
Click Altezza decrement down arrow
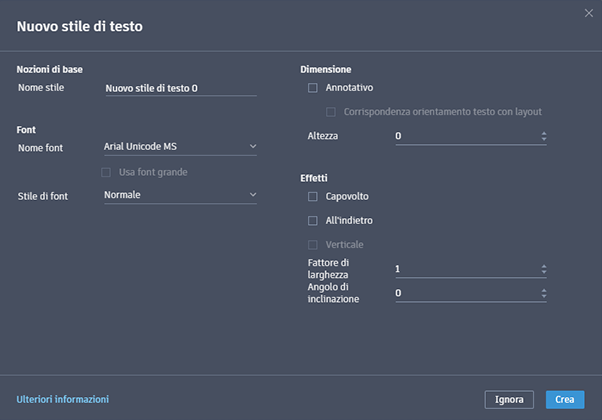(544, 140)
